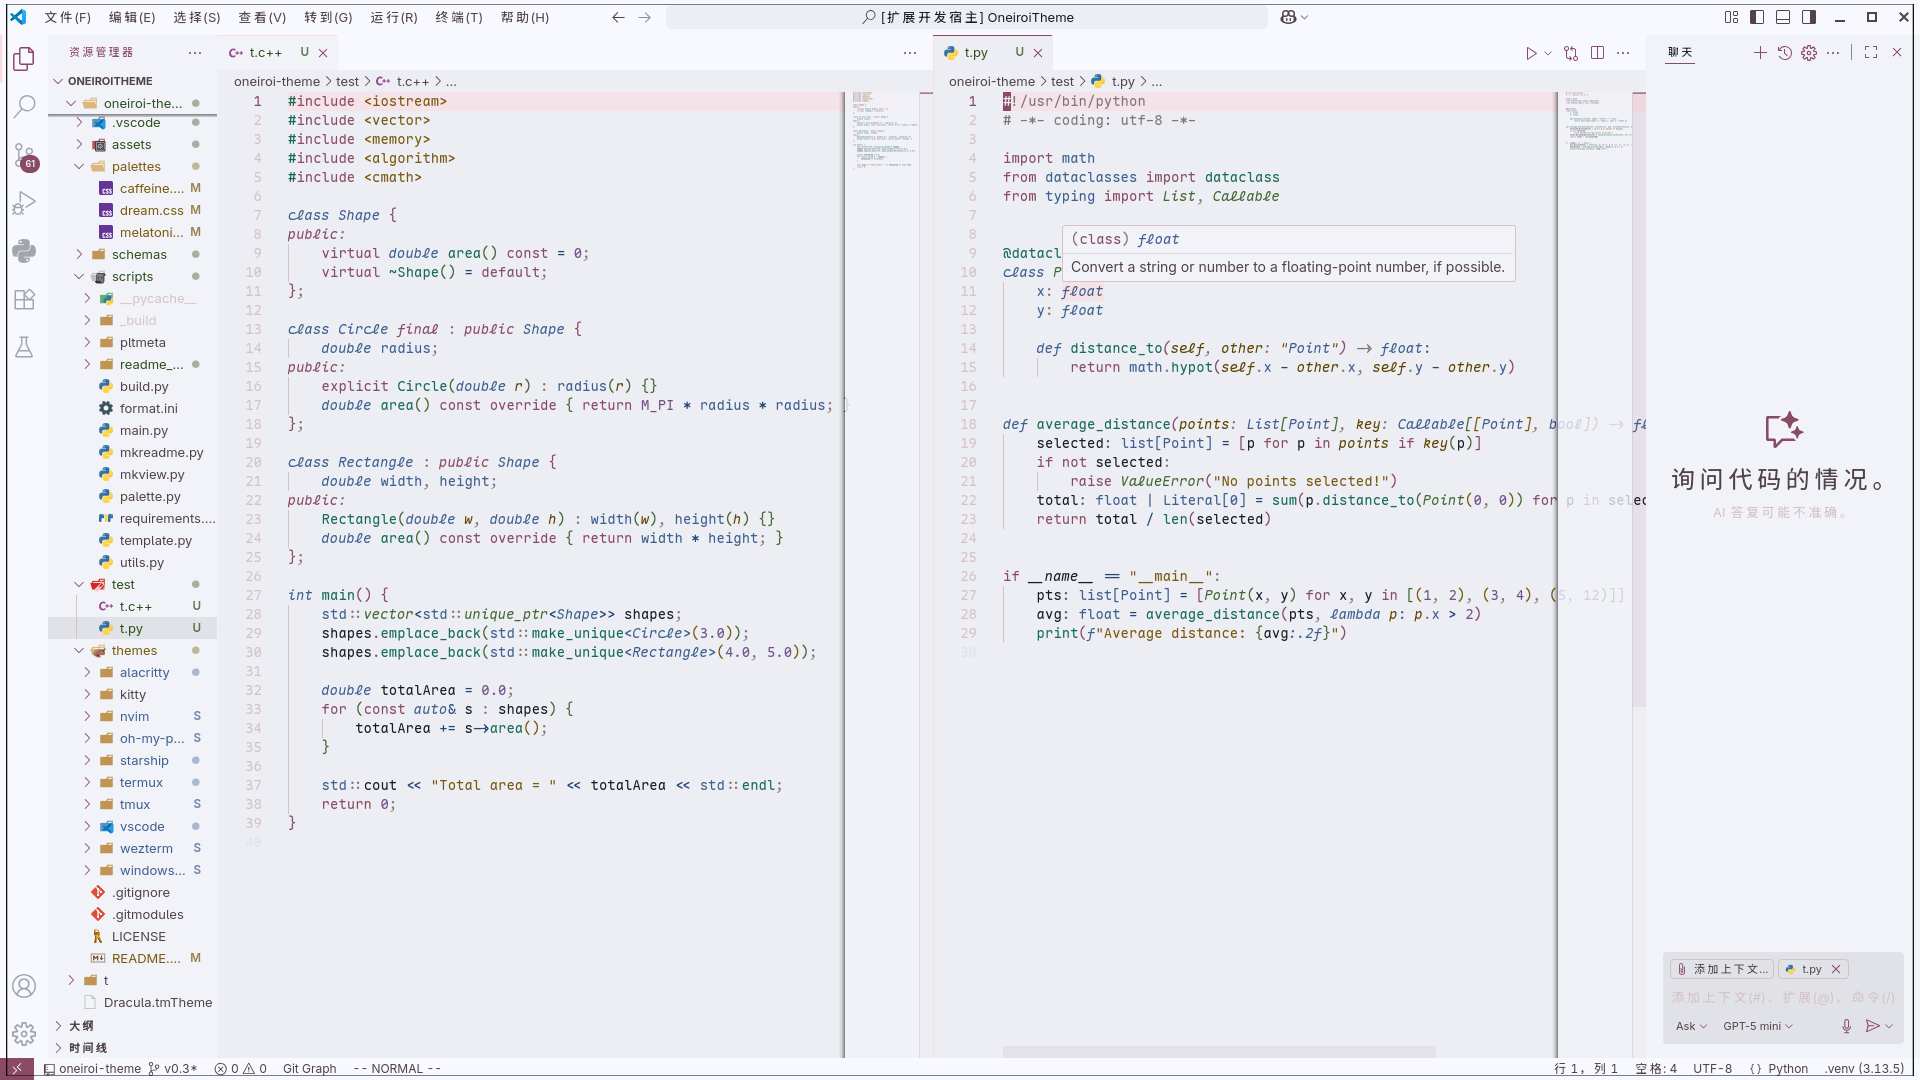The height and width of the screenshot is (1080, 1920).
Task: Click Git Graph in the status bar
Action: [x=309, y=1068]
